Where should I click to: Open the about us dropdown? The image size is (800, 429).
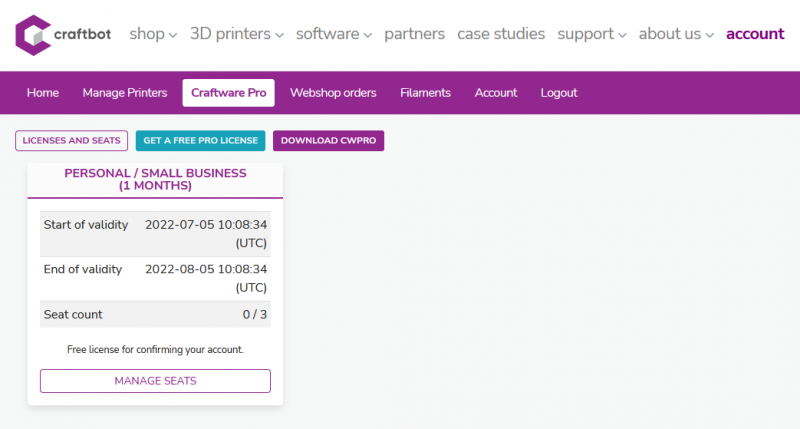pyautogui.click(x=676, y=34)
